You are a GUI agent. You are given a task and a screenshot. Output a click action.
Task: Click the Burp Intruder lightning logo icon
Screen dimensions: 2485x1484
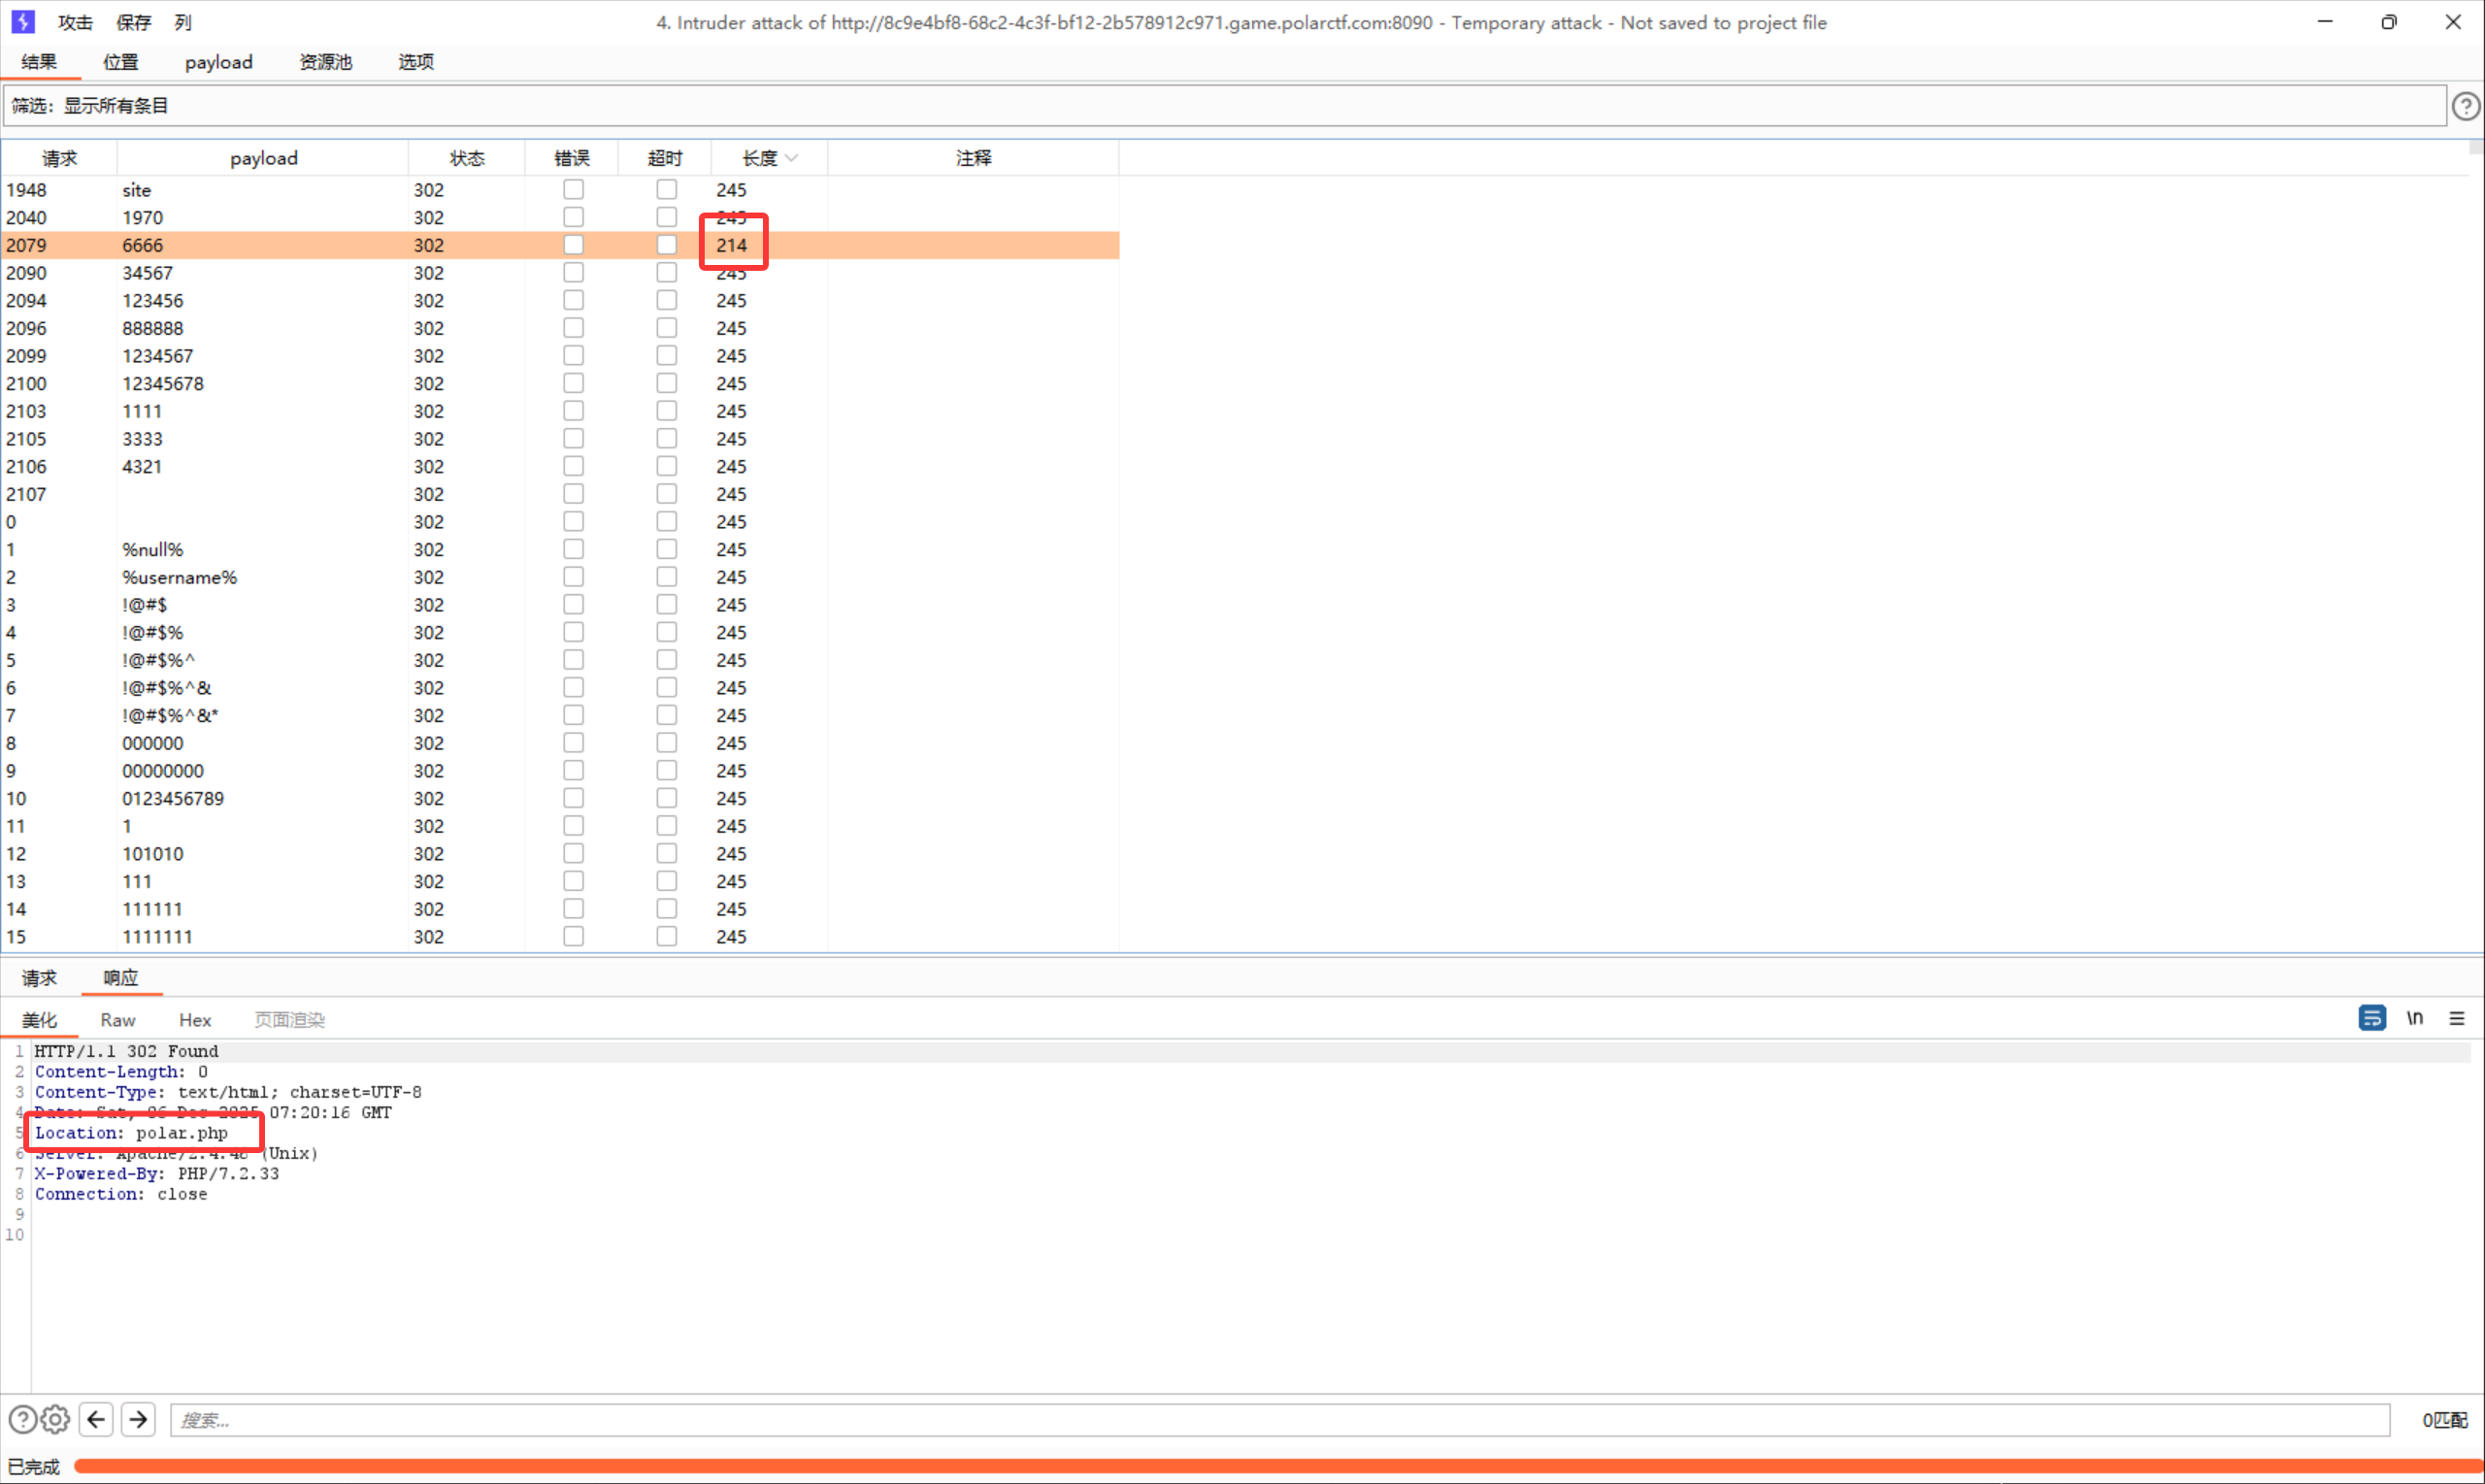(x=22, y=21)
